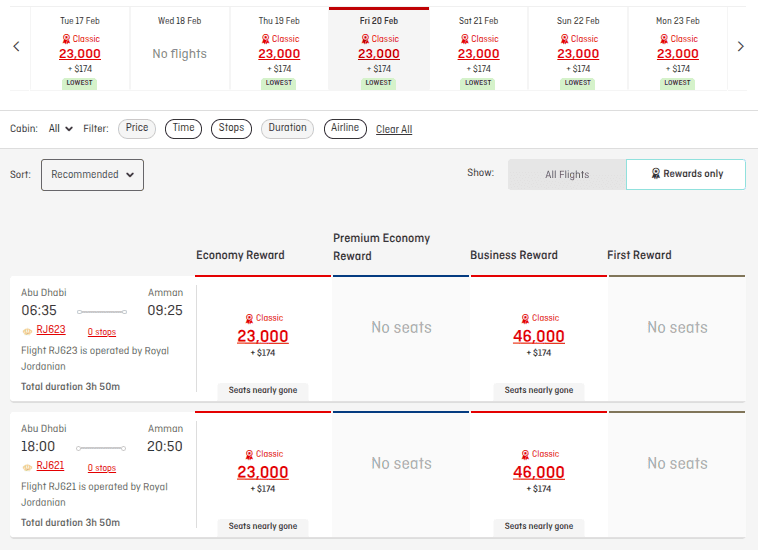Open flight RJ623 details link

tap(51, 330)
